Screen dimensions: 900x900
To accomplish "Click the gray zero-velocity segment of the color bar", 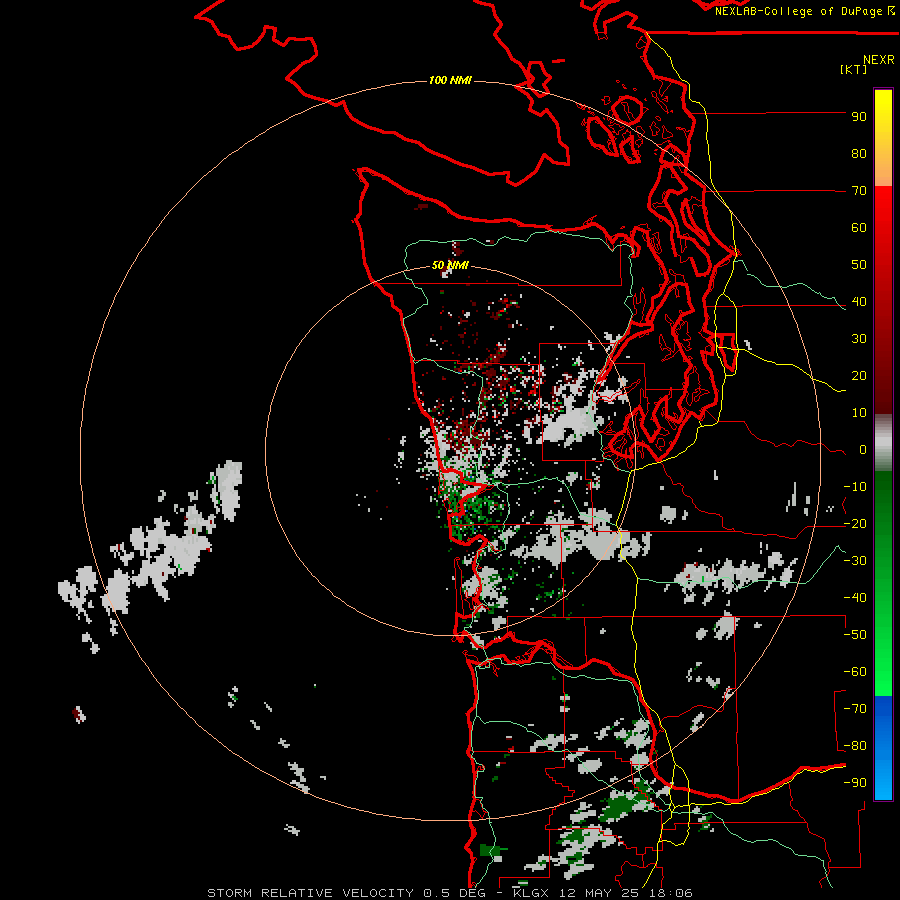I will [883, 443].
